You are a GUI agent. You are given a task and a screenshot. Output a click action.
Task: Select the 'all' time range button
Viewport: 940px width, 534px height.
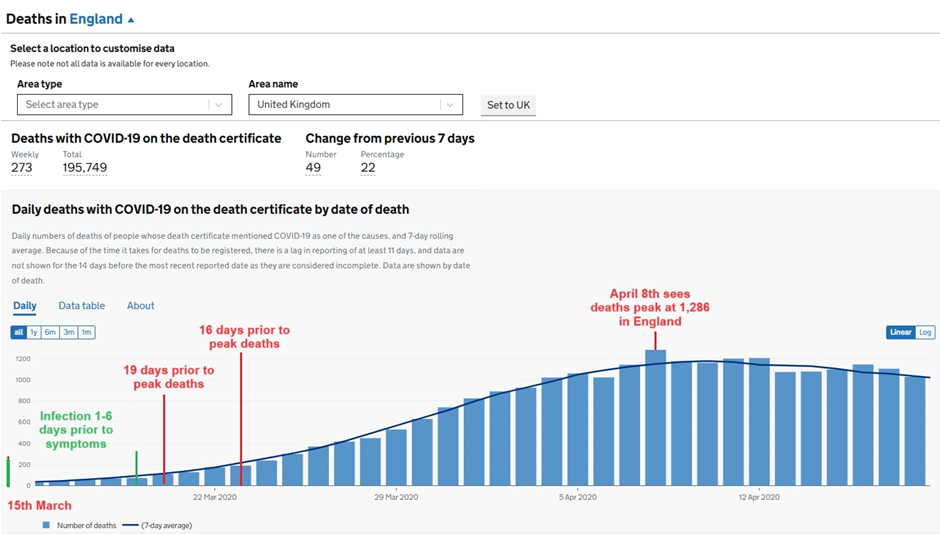point(18,332)
